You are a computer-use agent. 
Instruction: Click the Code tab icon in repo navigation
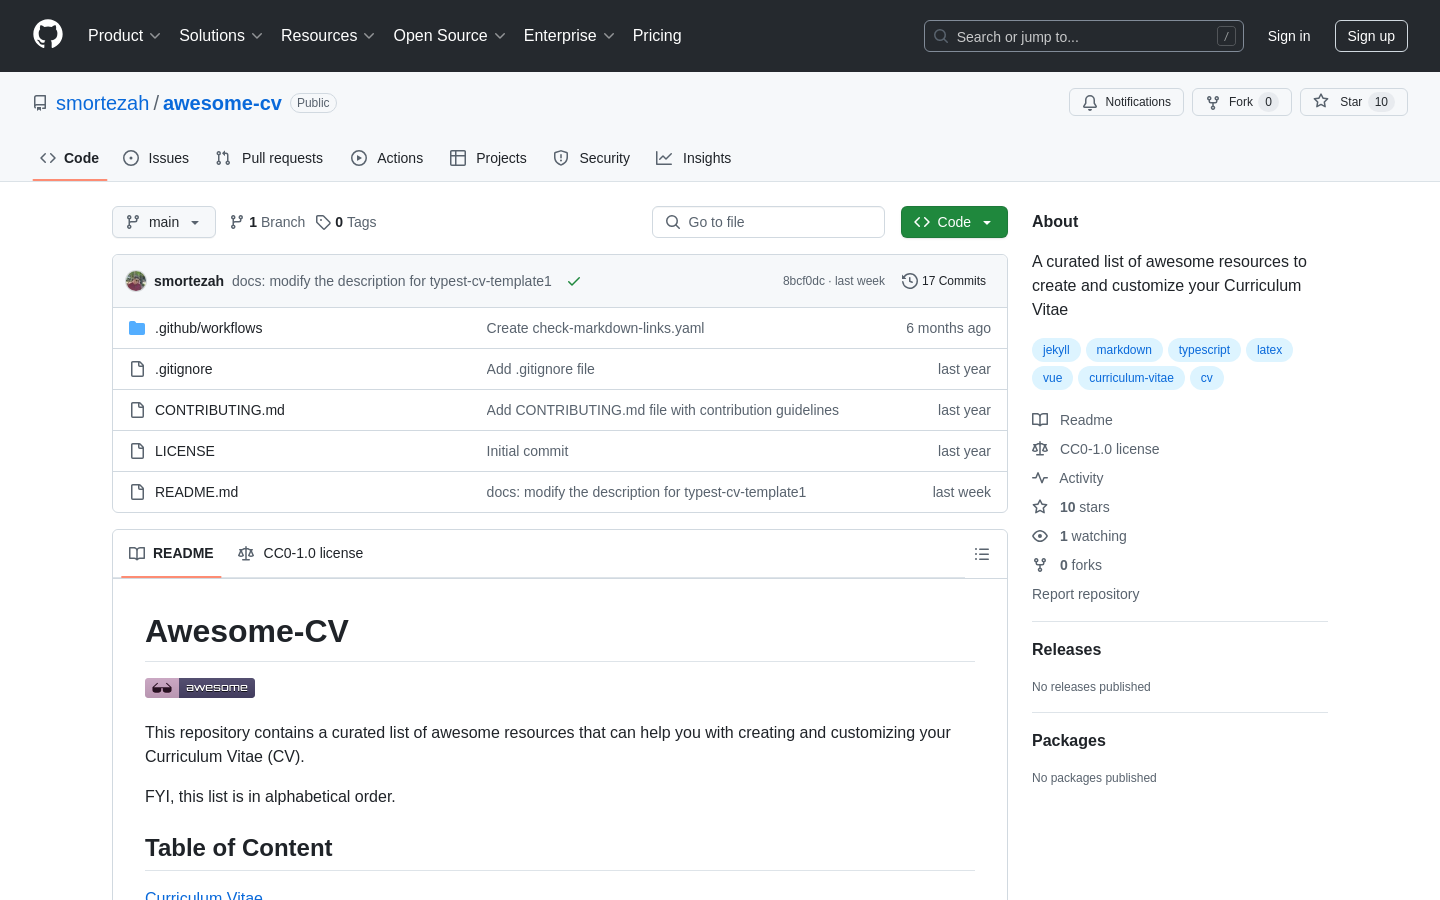[x=48, y=158]
